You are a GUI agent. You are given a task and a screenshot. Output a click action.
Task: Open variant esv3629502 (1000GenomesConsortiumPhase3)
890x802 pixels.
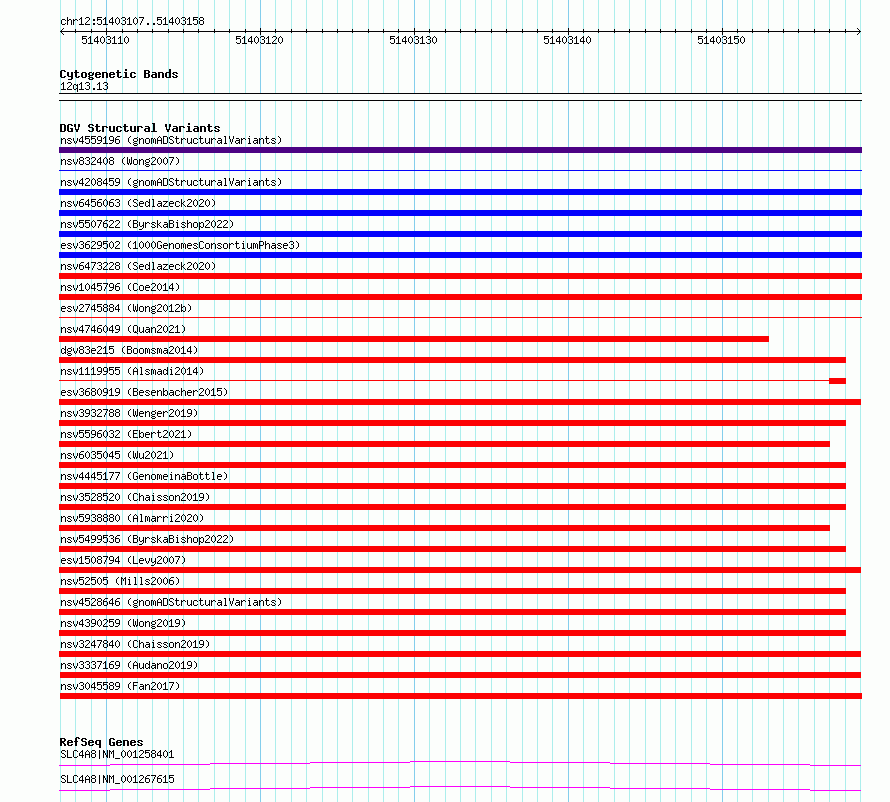[180, 245]
